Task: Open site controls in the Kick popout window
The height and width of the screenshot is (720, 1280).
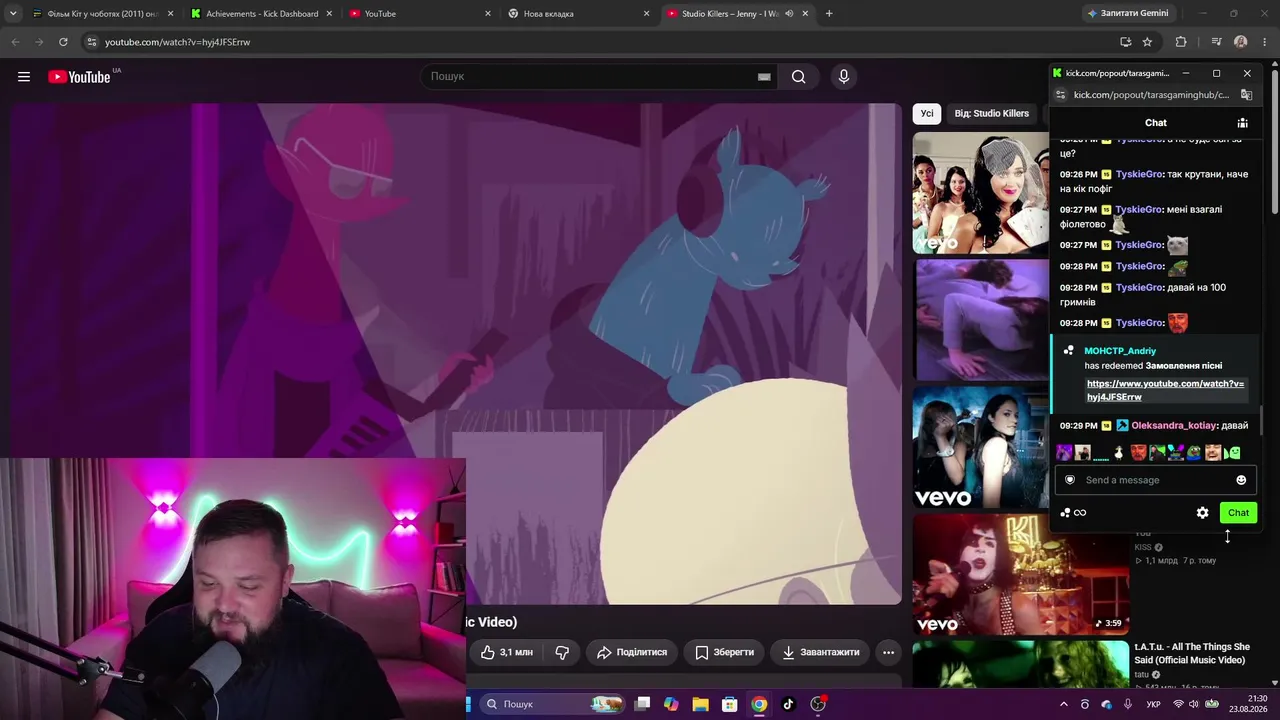Action: point(1061,95)
